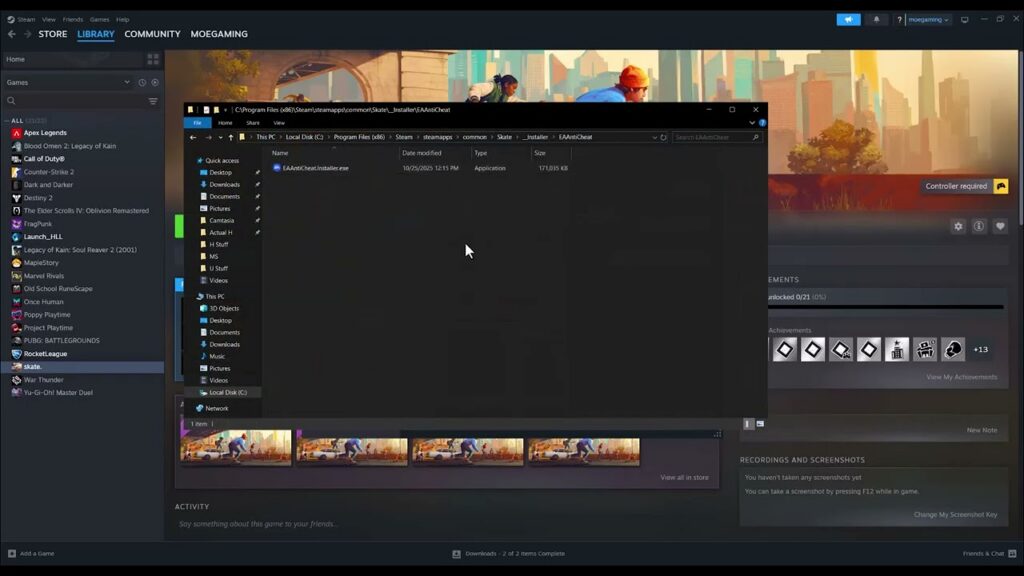Open the Explorer Share ribbon tab
Image resolution: width=1024 pixels, height=576 pixels.
click(253, 123)
